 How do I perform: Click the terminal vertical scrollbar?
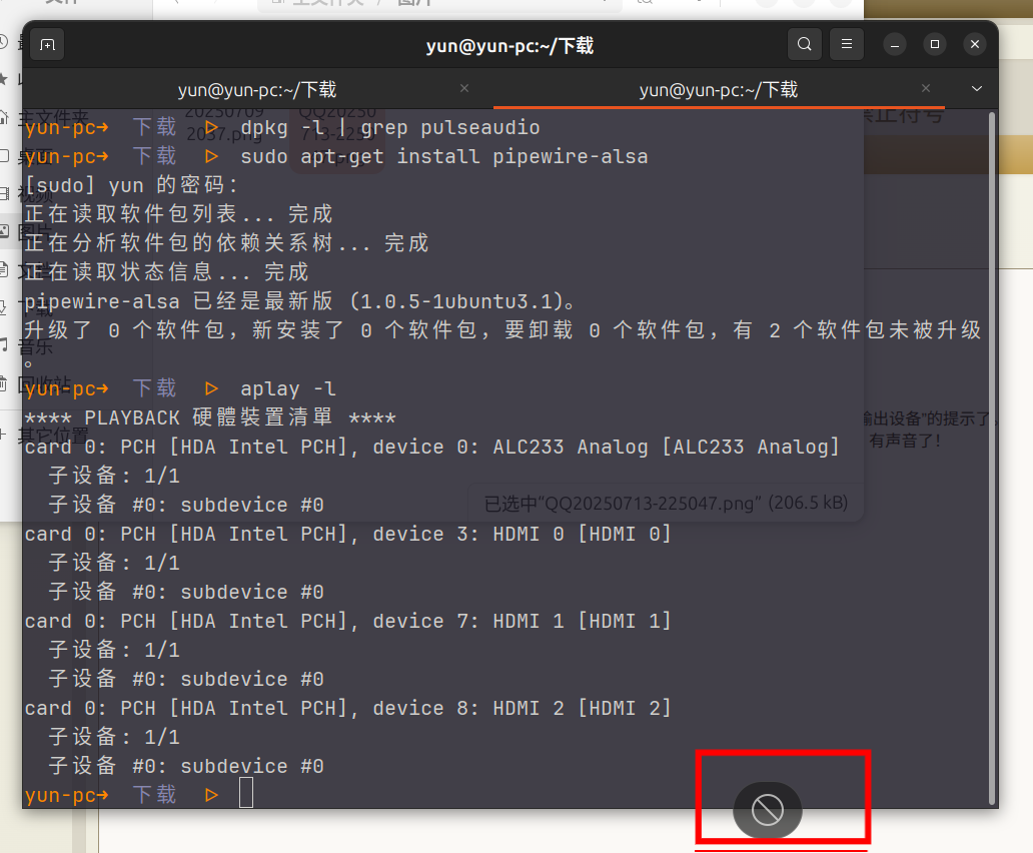(x=991, y=458)
